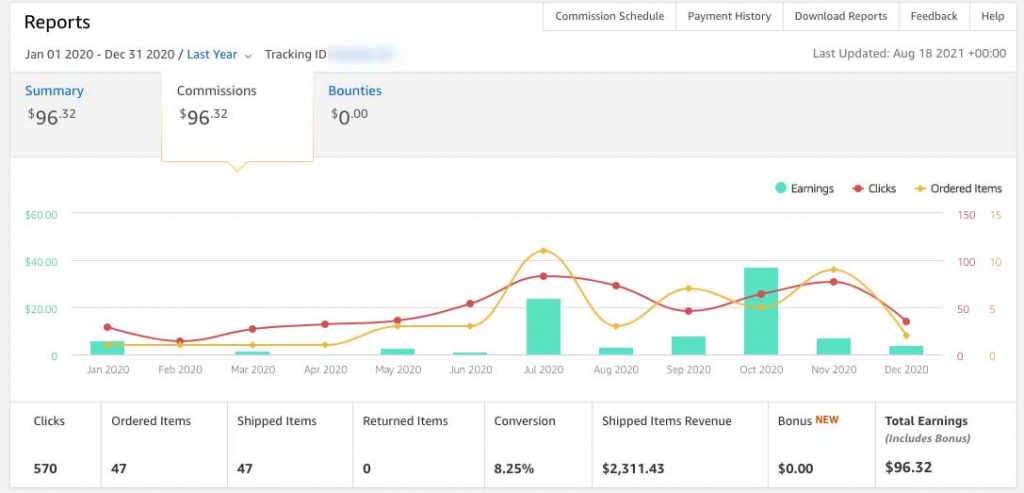This screenshot has width=1024, height=493.
Task: Click the Nov 2020 clicks data point
Action: click(x=833, y=281)
